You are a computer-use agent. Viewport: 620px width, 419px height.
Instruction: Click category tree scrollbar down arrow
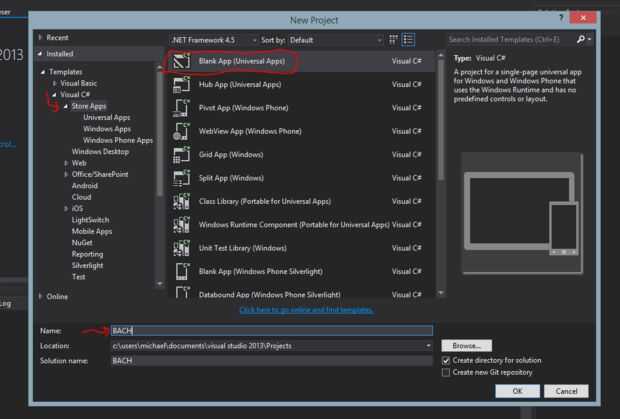pos(159,283)
